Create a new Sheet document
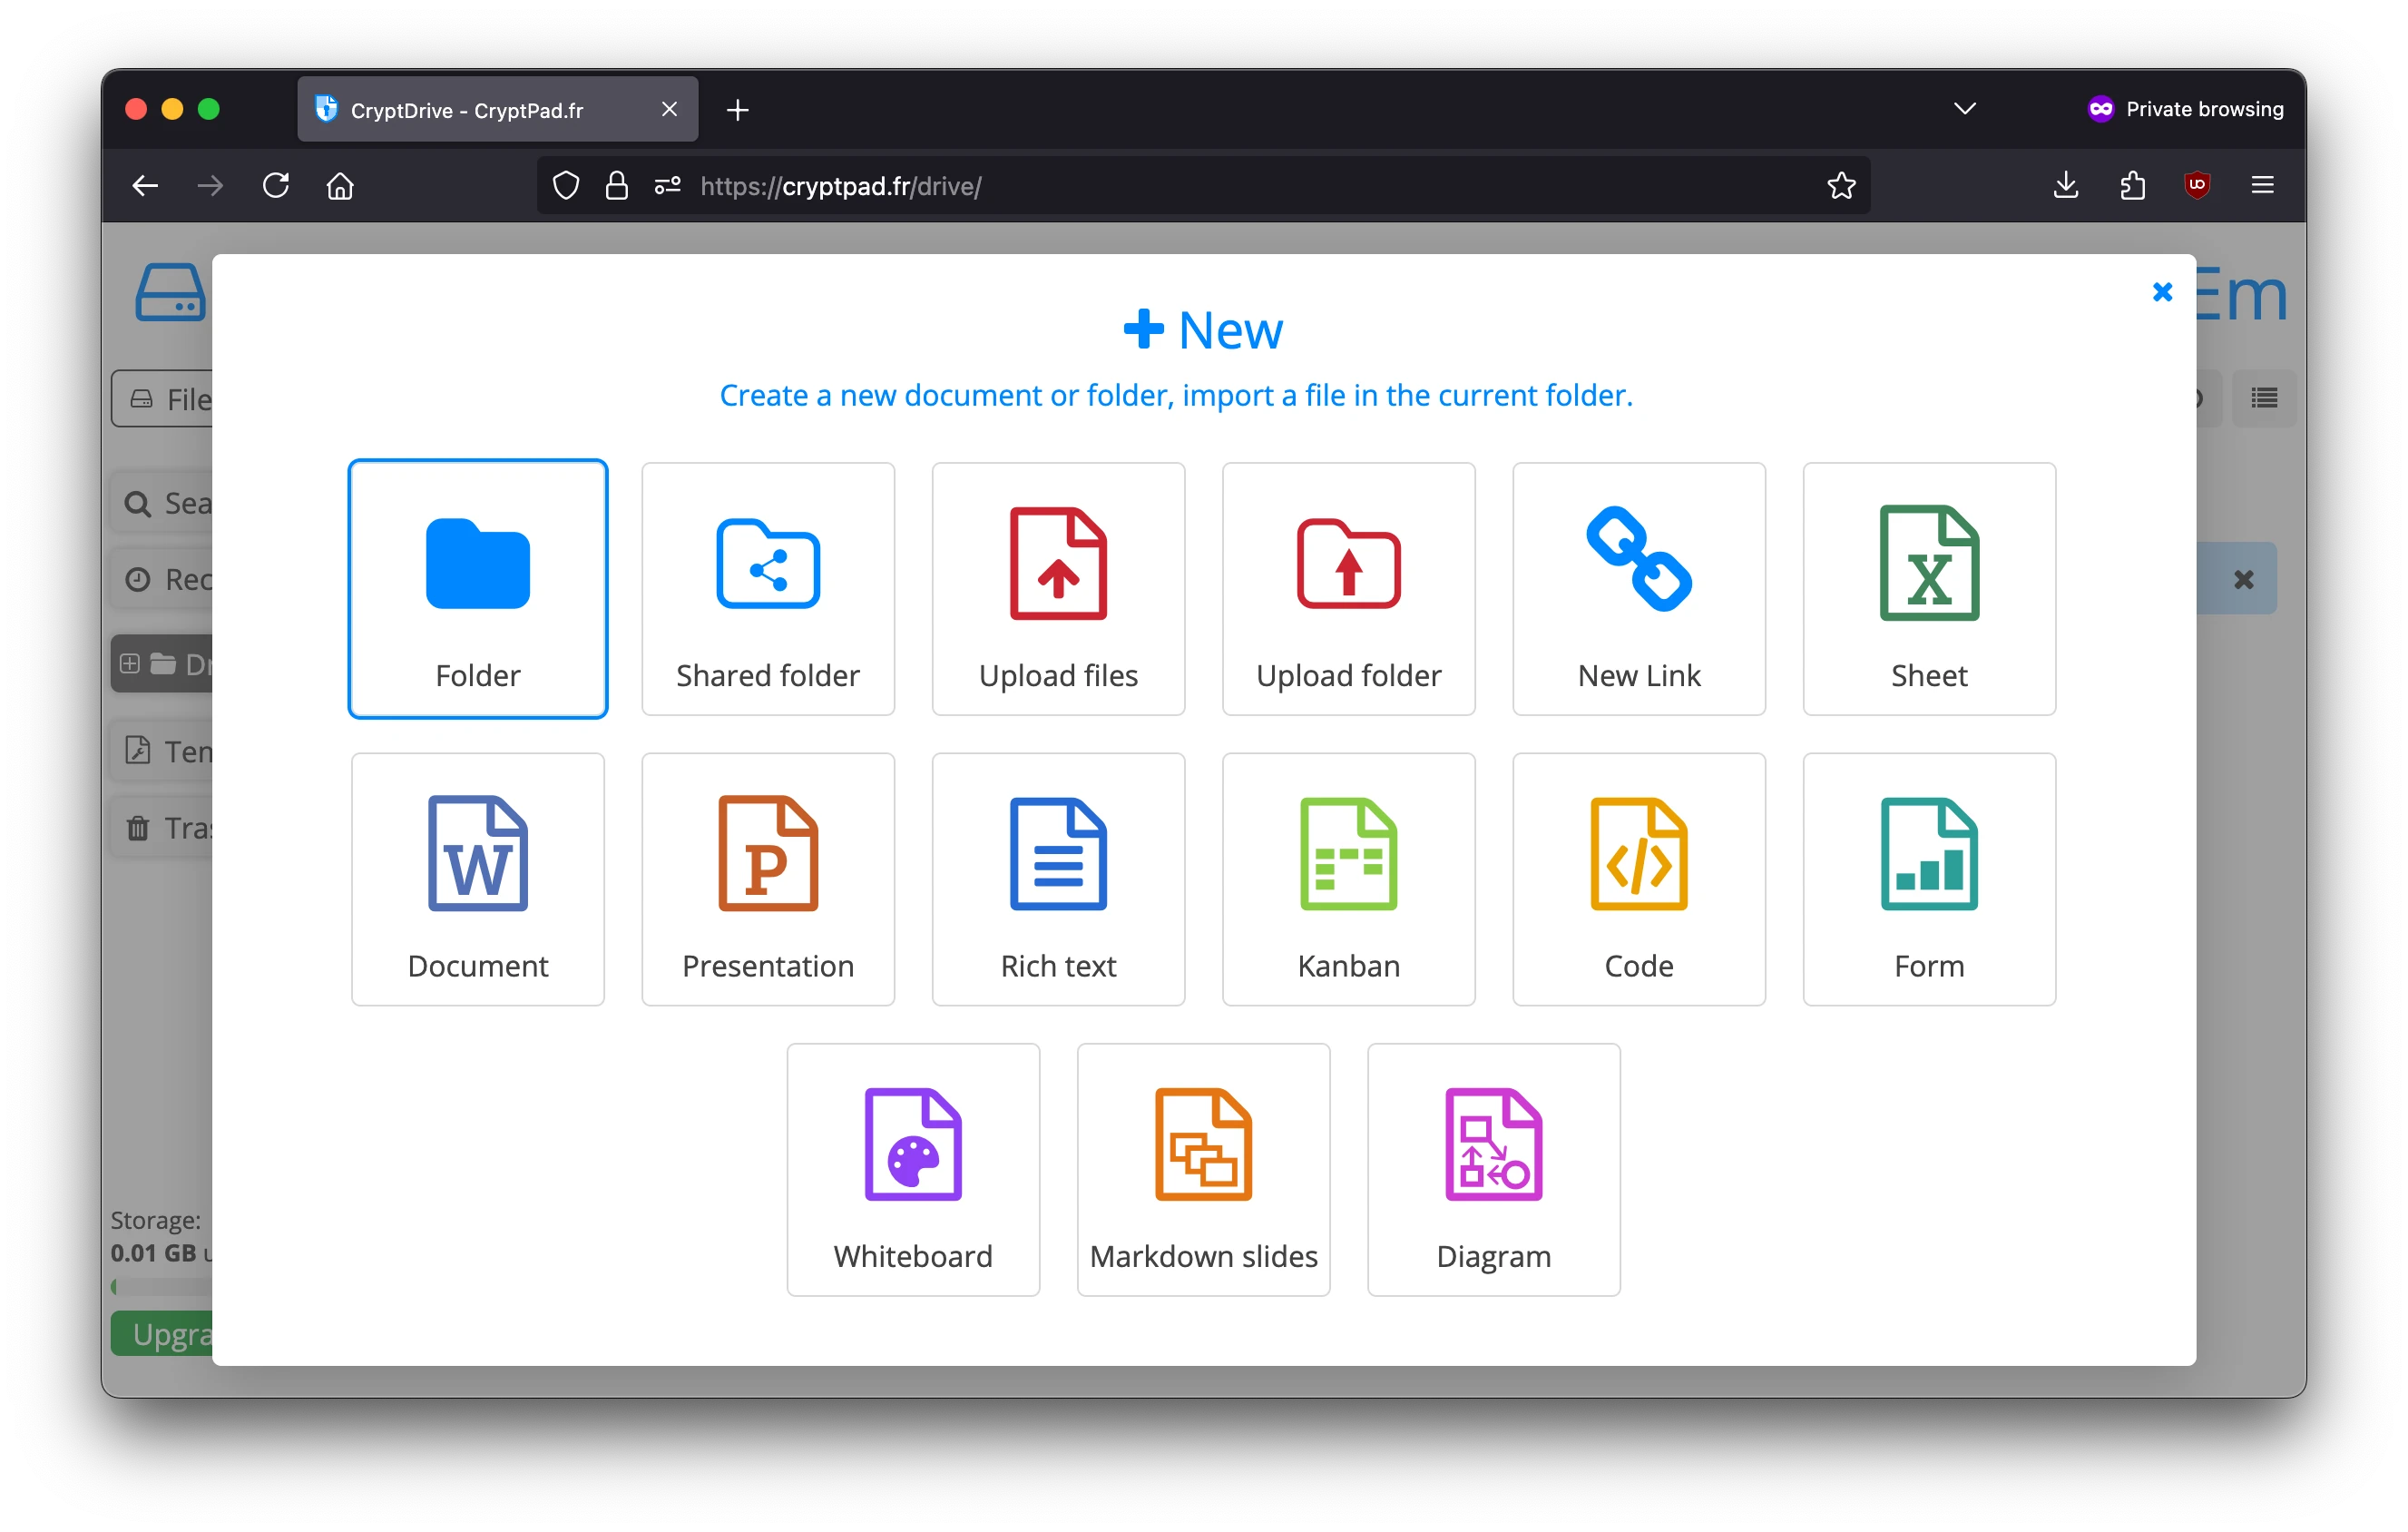2408x1532 pixels. click(1928, 589)
